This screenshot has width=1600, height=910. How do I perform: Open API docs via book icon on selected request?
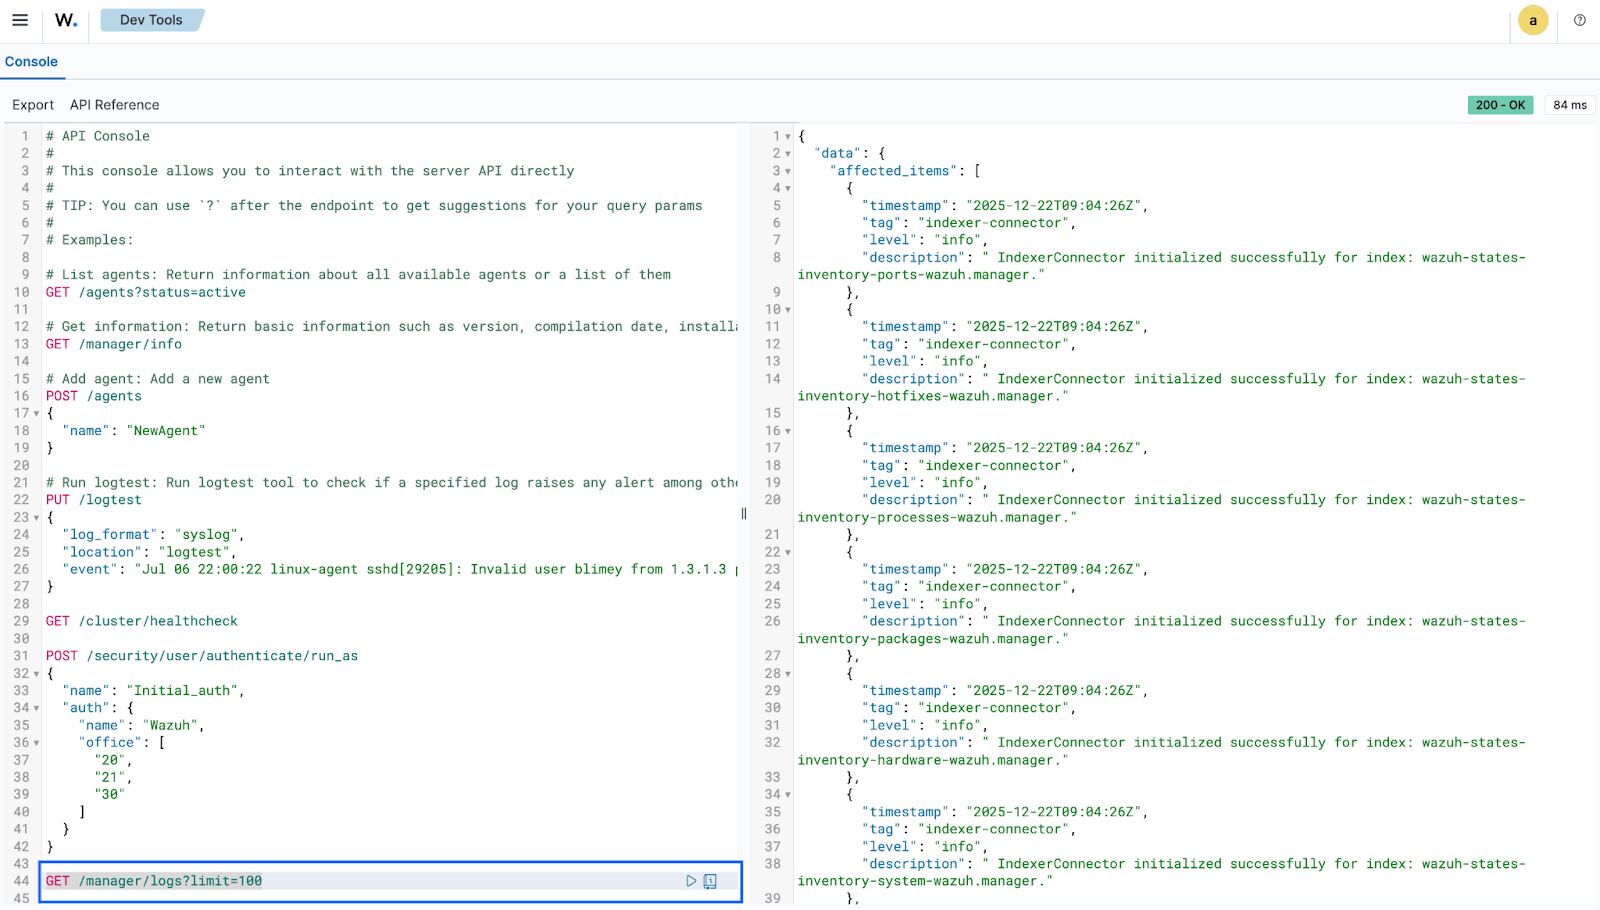pos(710,881)
